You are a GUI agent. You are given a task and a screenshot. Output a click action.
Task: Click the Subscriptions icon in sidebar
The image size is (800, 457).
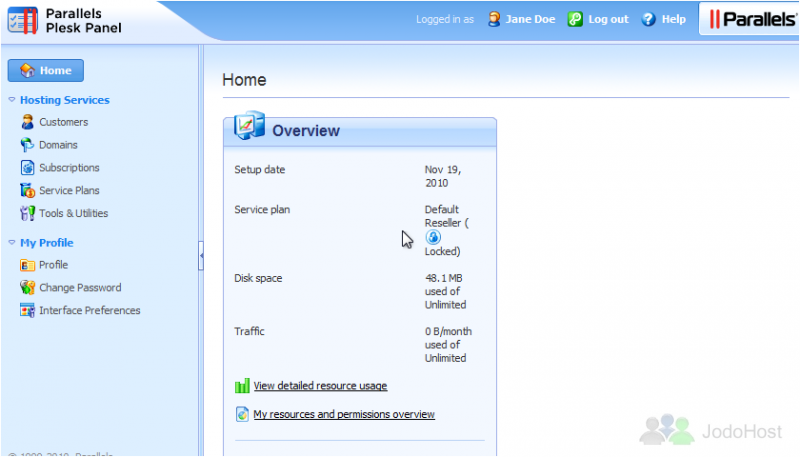coord(28,167)
